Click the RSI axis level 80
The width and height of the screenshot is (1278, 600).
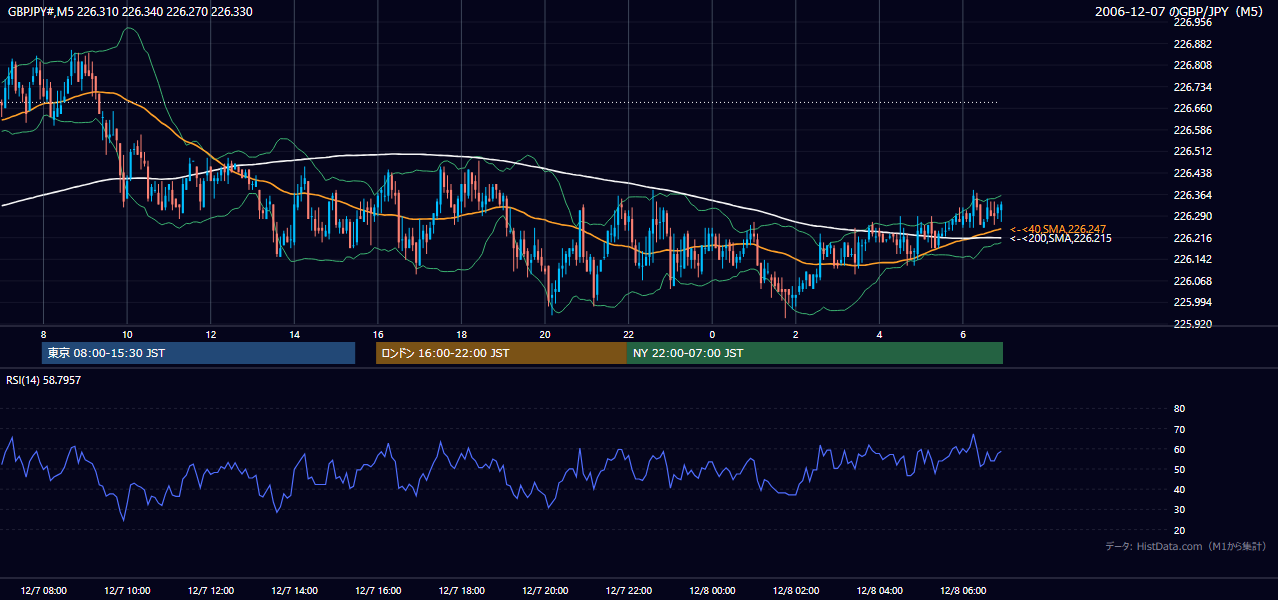click(x=1179, y=409)
